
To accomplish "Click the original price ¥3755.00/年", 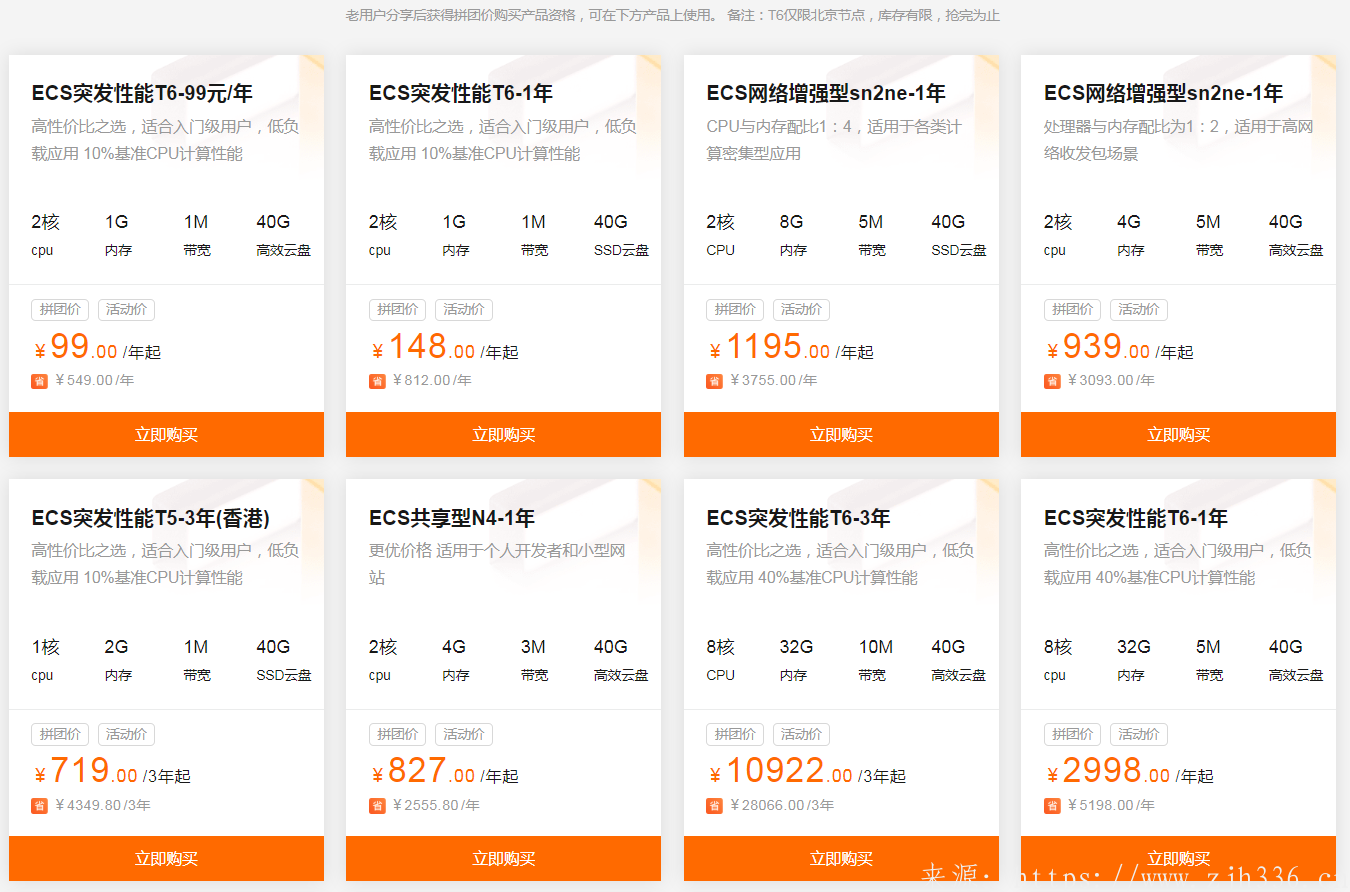I will pyautogui.click(x=774, y=381).
